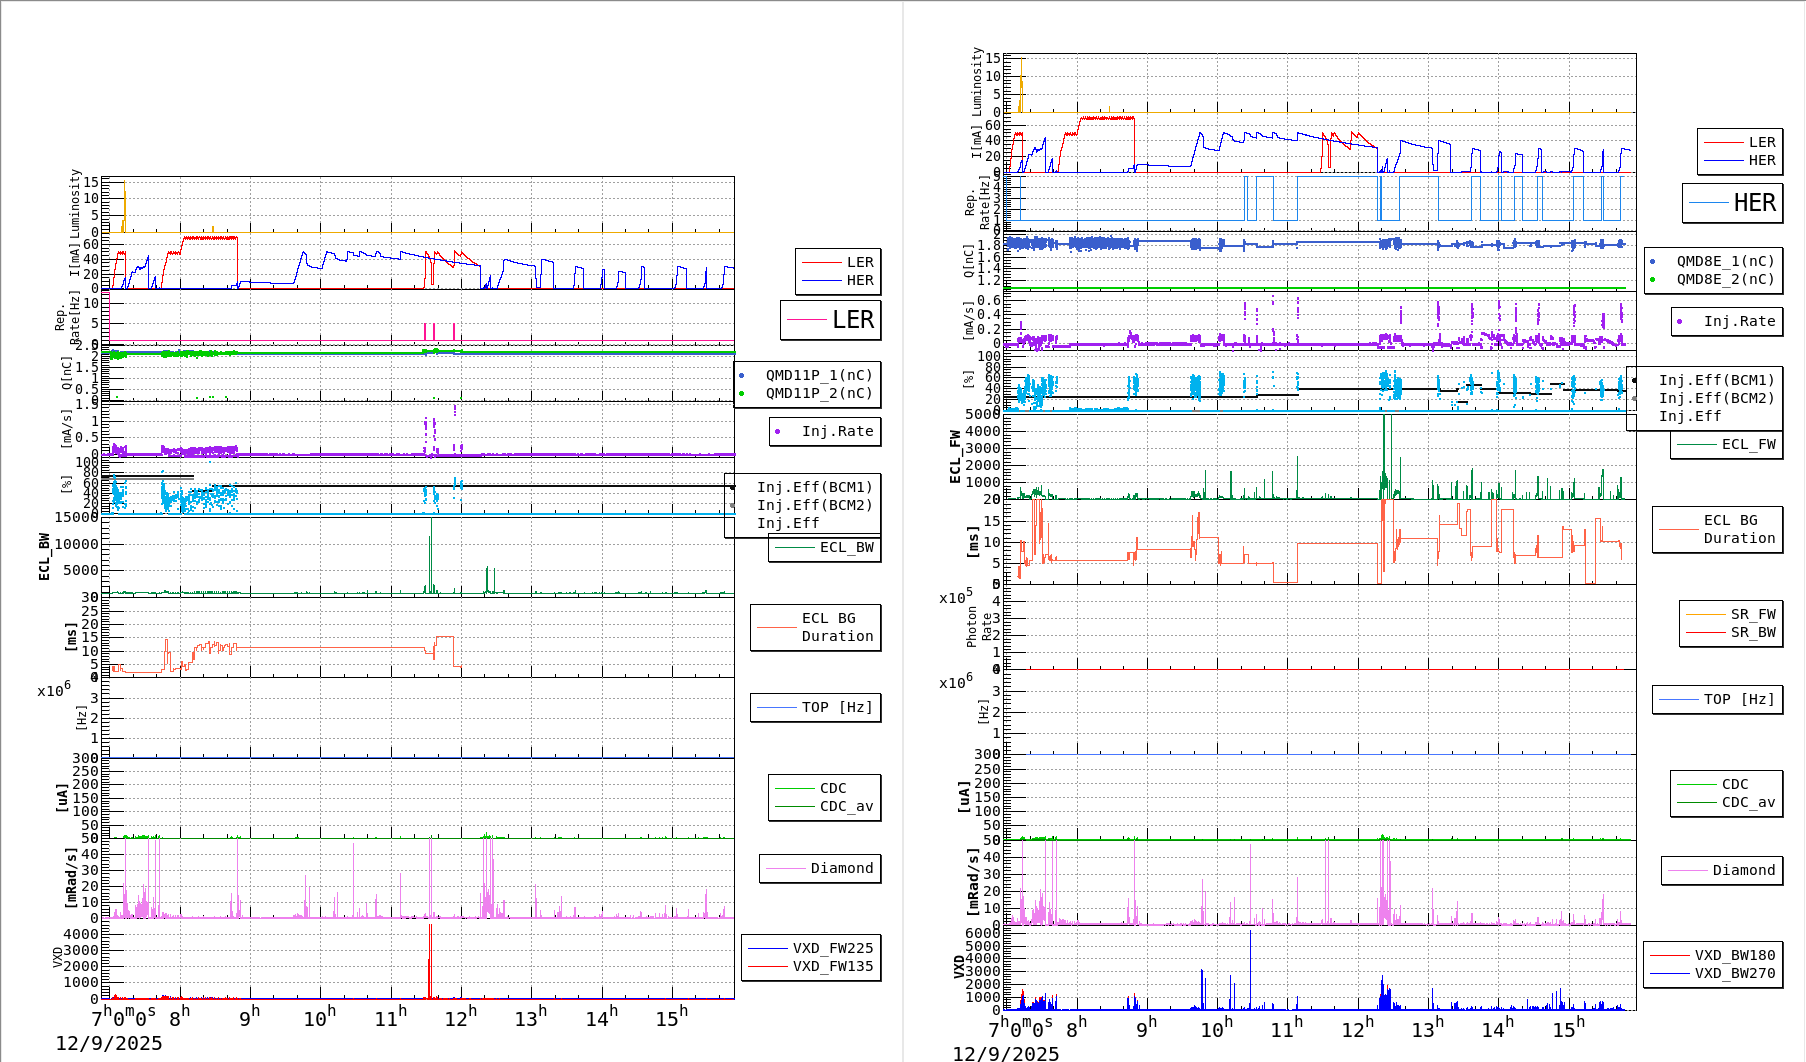Select the QMD11P_1(nC) legend entry
The width and height of the screenshot is (1806, 1062).
click(x=818, y=375)
